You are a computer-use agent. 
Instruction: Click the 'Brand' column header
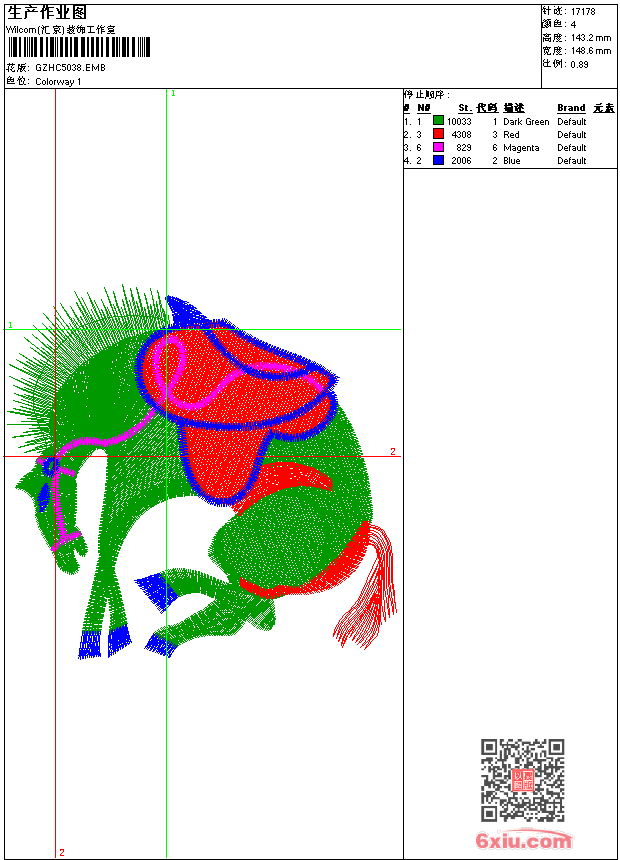[571, 108]
